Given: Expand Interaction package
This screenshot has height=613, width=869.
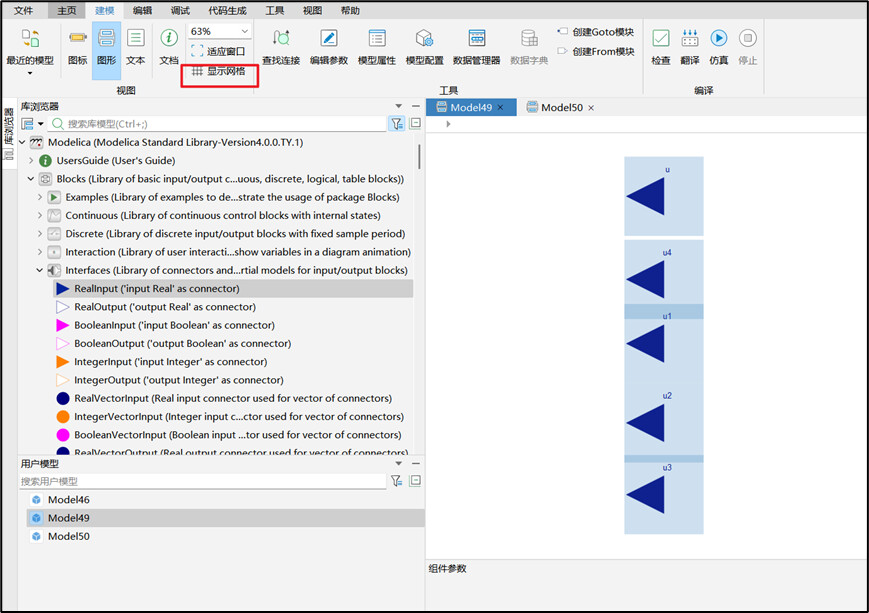Looking at the screenshot, I should (x=40, y=252).
